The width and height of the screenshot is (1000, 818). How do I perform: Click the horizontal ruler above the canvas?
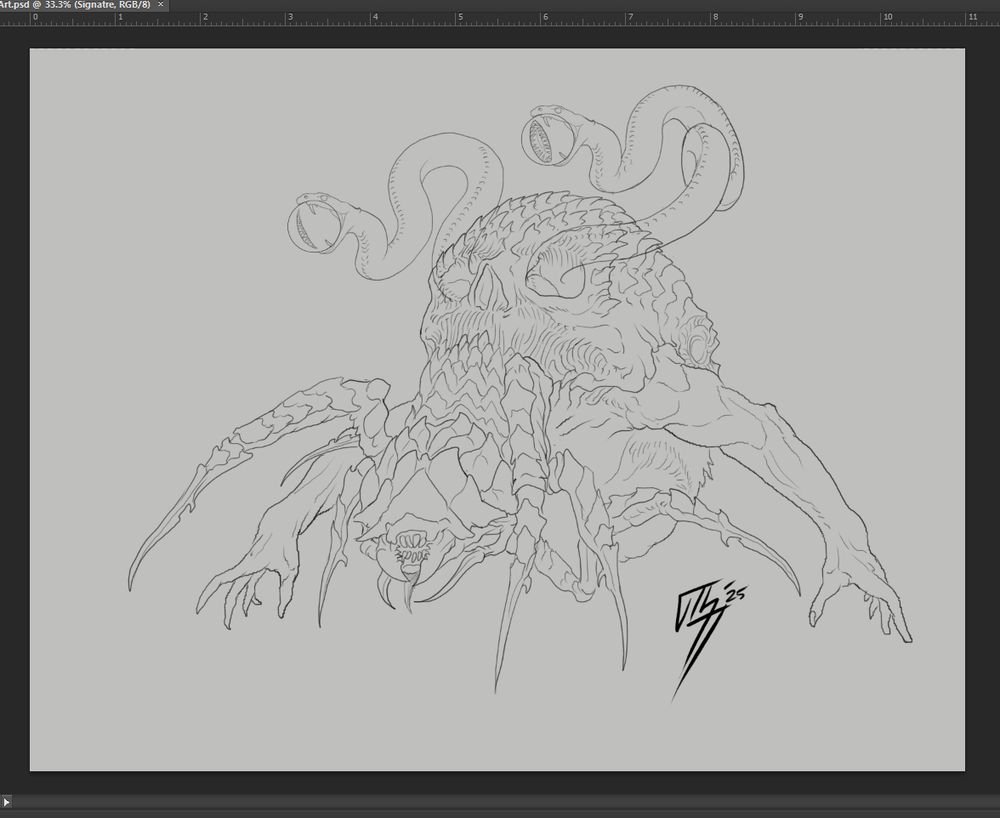pos(500,17)
